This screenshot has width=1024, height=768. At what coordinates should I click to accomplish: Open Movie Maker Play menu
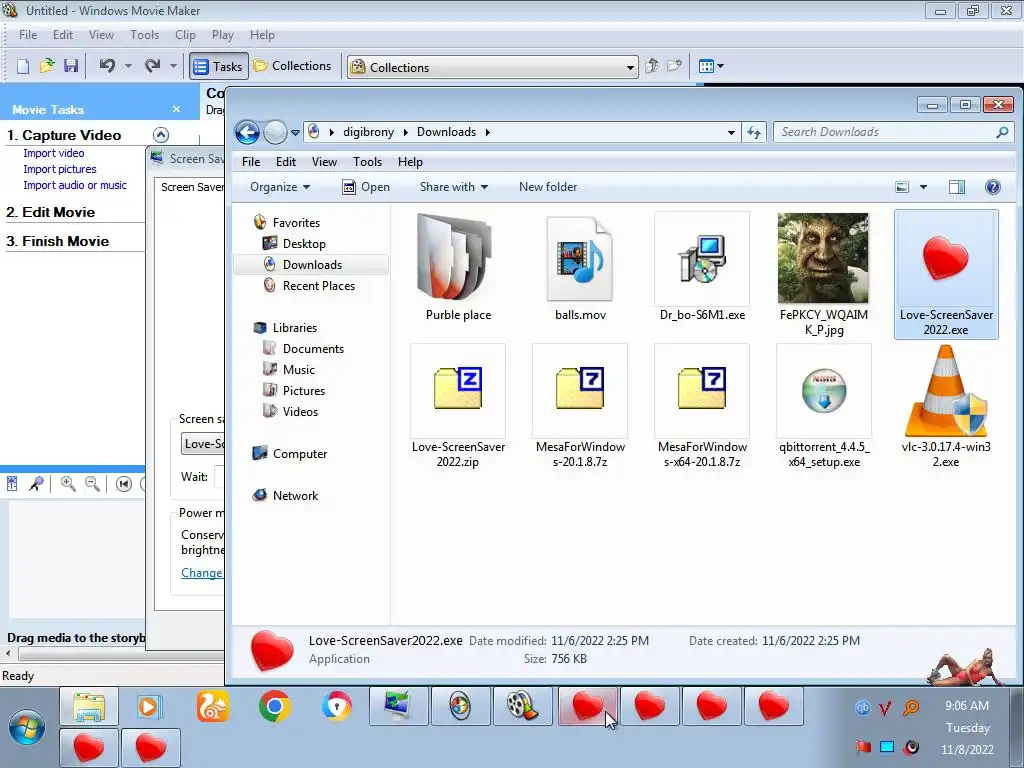[223, 35]
